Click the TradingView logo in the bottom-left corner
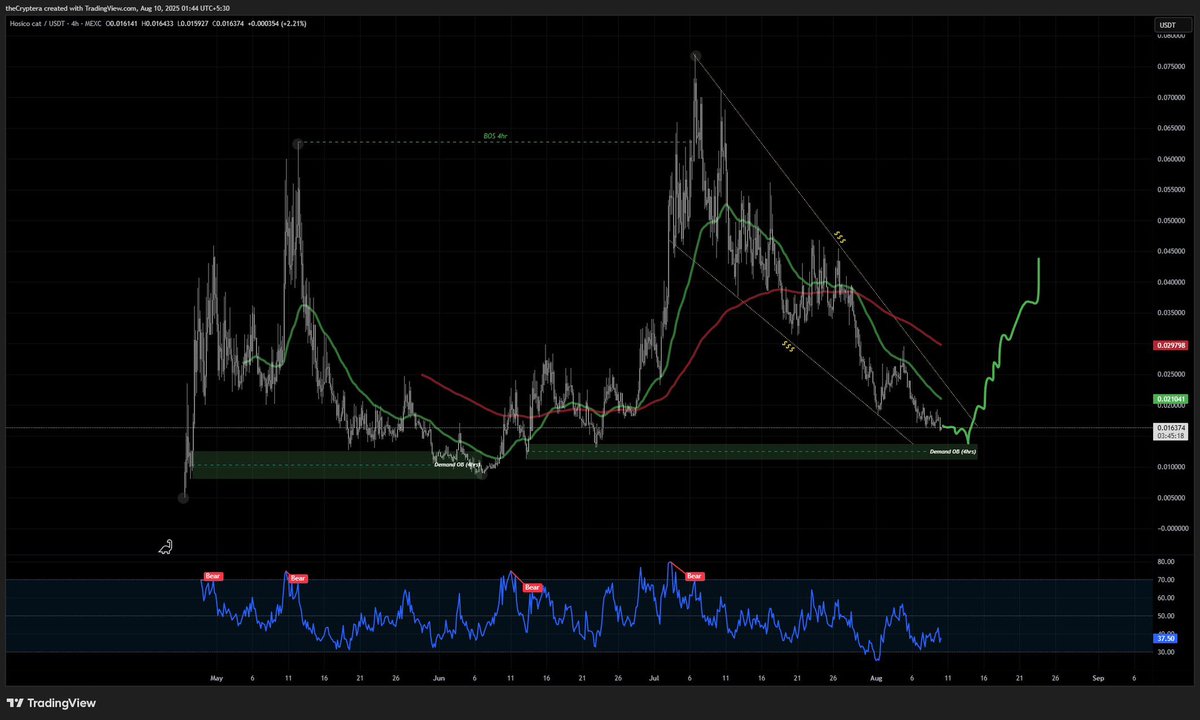 coord(52,703)
